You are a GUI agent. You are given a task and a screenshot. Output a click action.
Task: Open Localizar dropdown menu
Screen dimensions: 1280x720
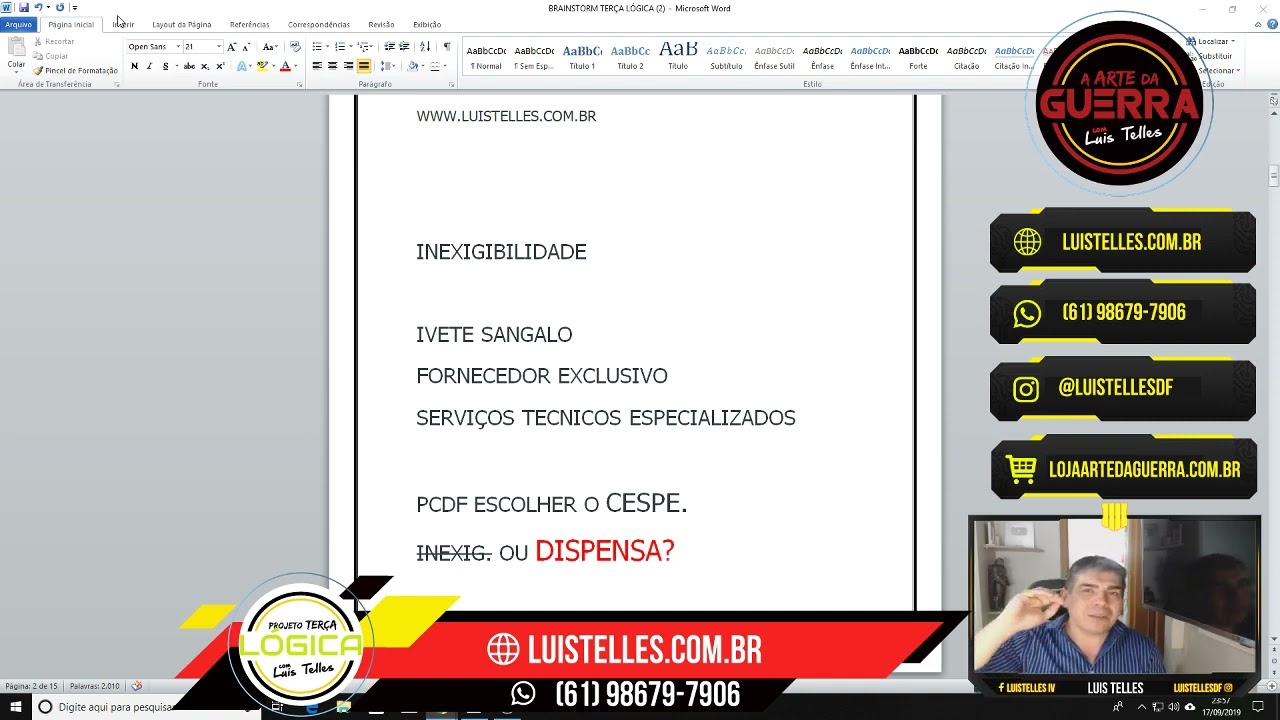click(1232, 42)
